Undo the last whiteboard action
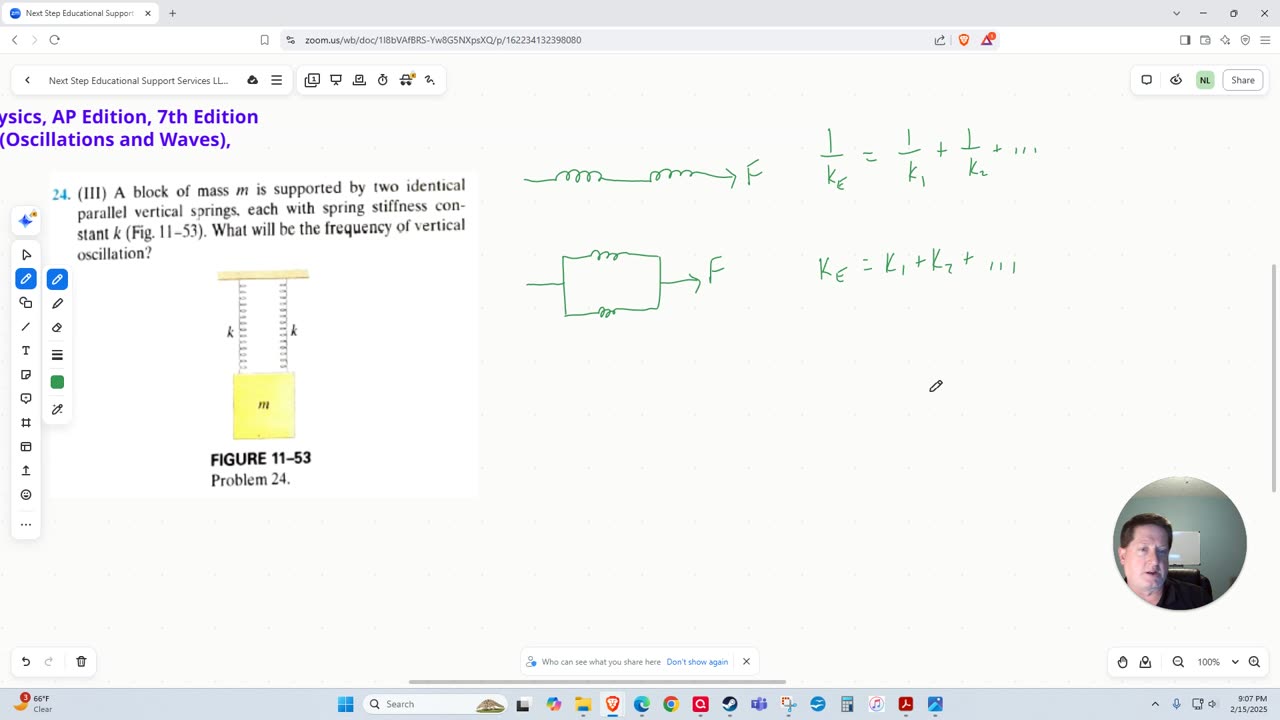 tap(26, 661)
